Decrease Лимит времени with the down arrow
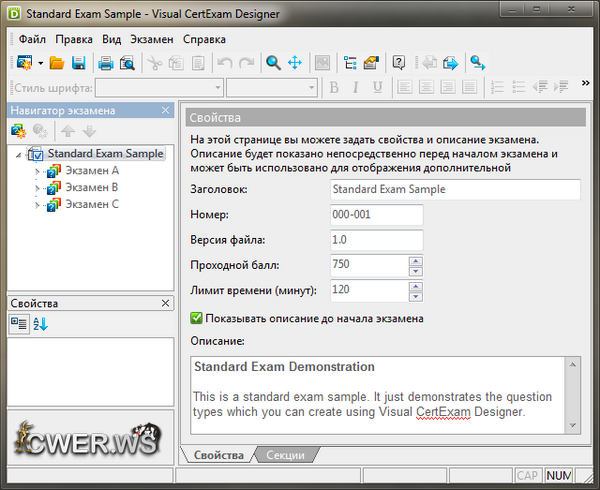The height and width of the screenshot is (490, 600). pyautogui.click(x=416, y=296)
